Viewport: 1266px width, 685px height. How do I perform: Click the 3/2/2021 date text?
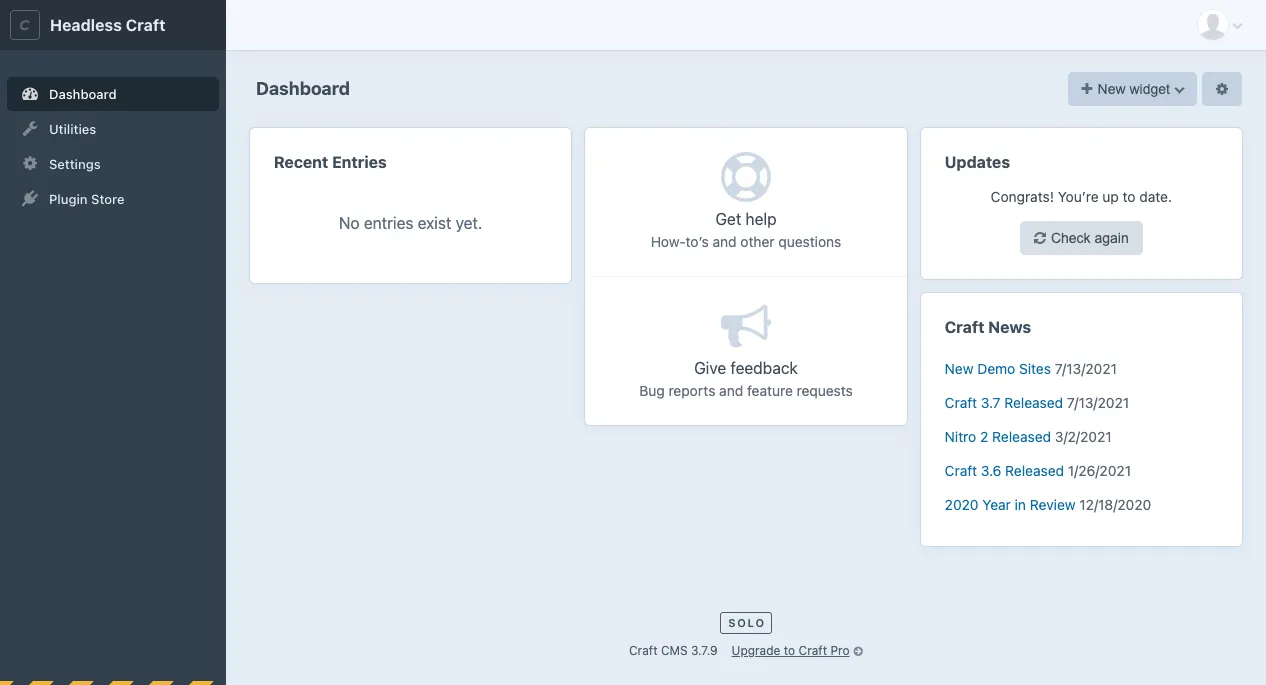1083,437
